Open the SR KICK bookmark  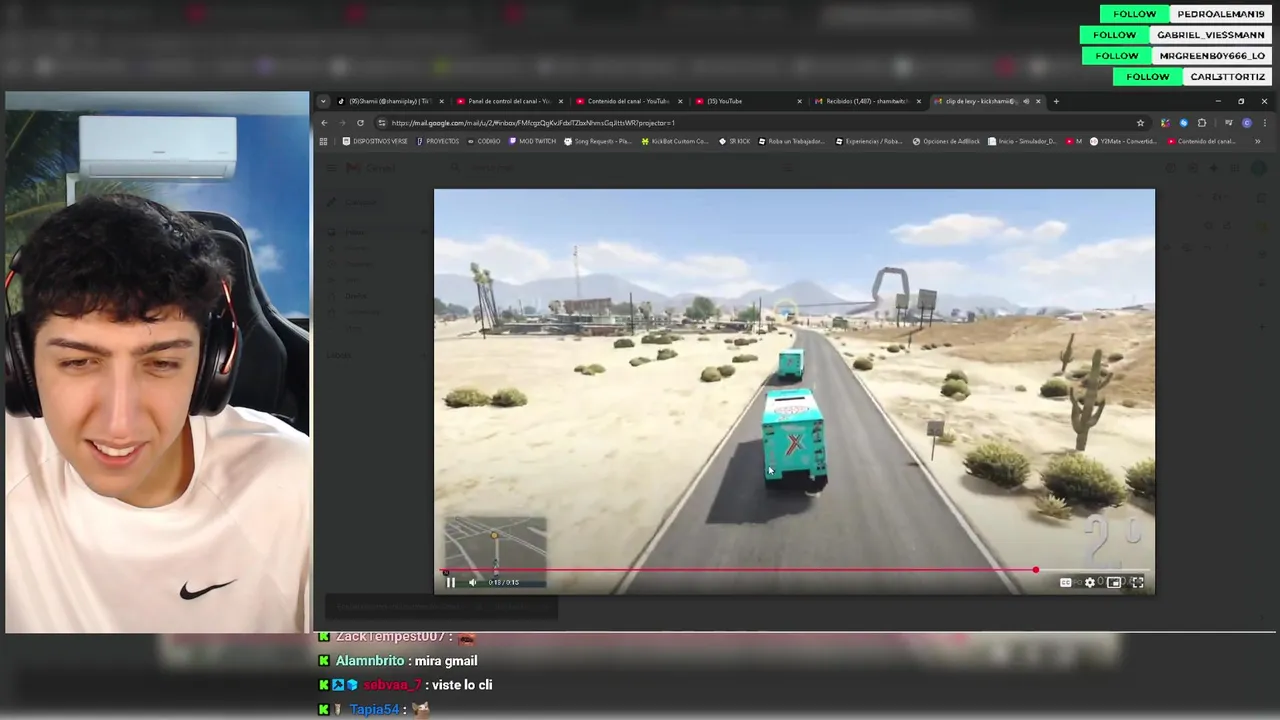pos(734,141)
